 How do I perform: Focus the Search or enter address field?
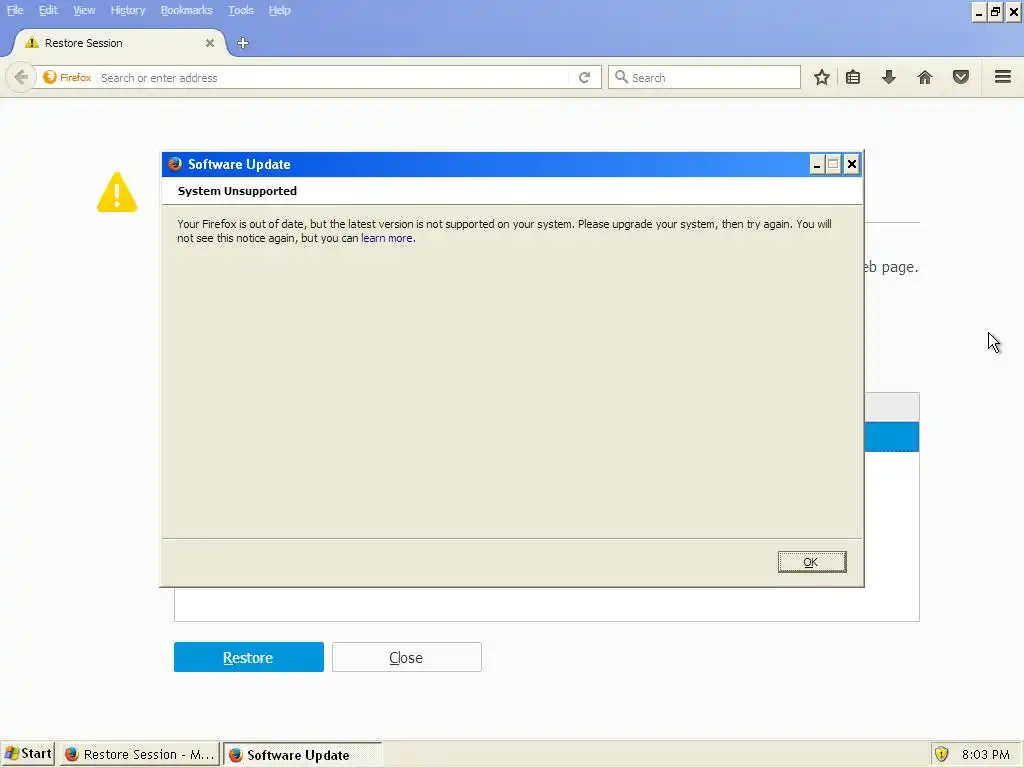click(333, 78)
